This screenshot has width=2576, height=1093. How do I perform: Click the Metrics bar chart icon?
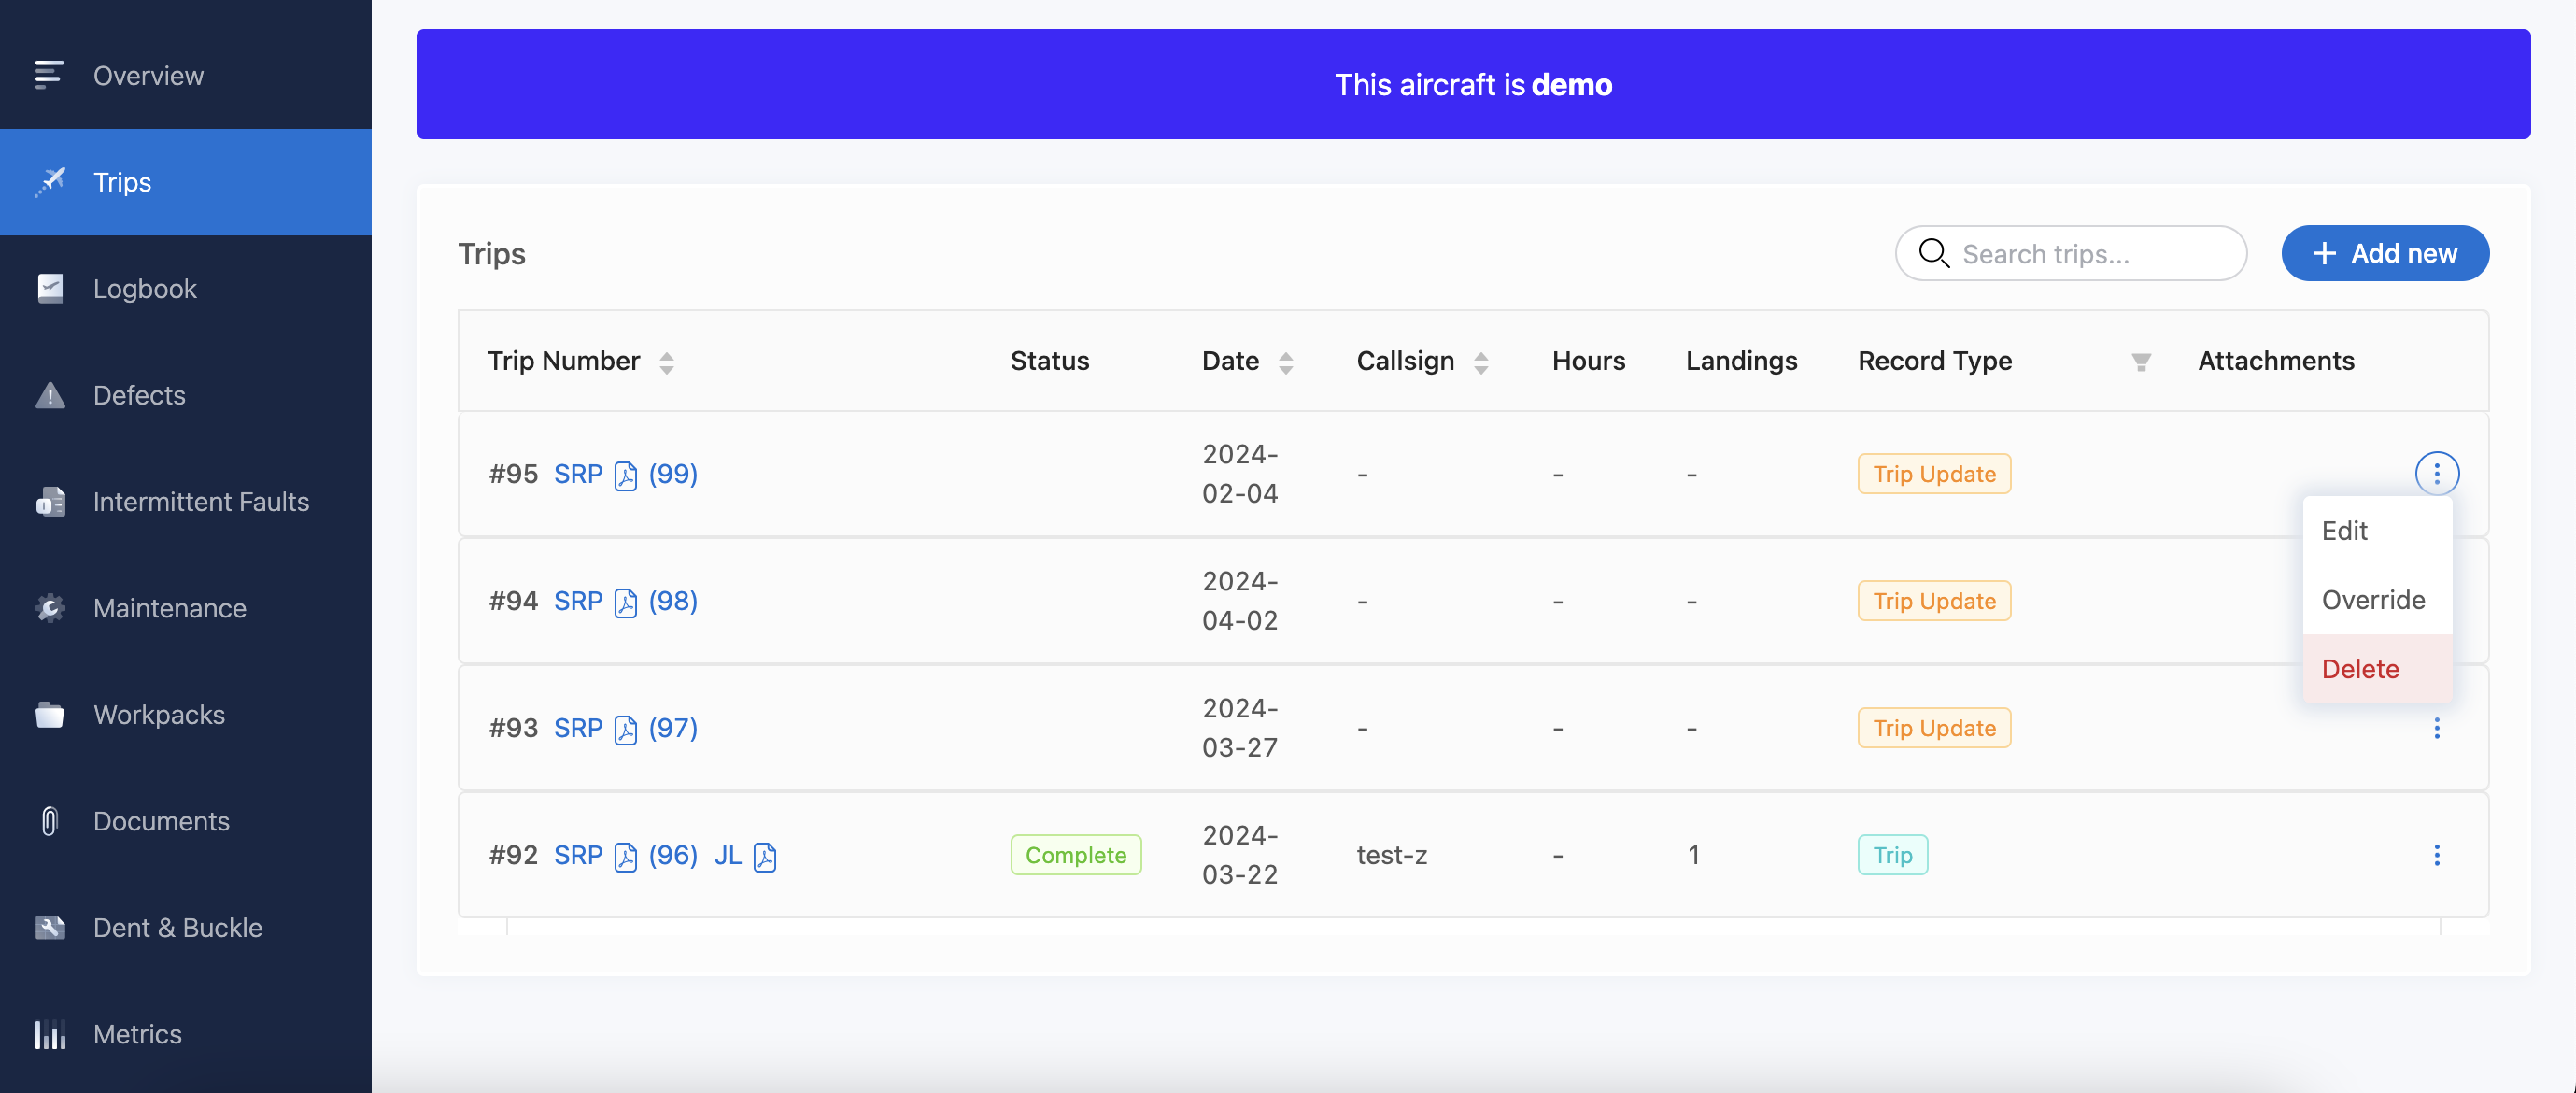(49, 1034)
